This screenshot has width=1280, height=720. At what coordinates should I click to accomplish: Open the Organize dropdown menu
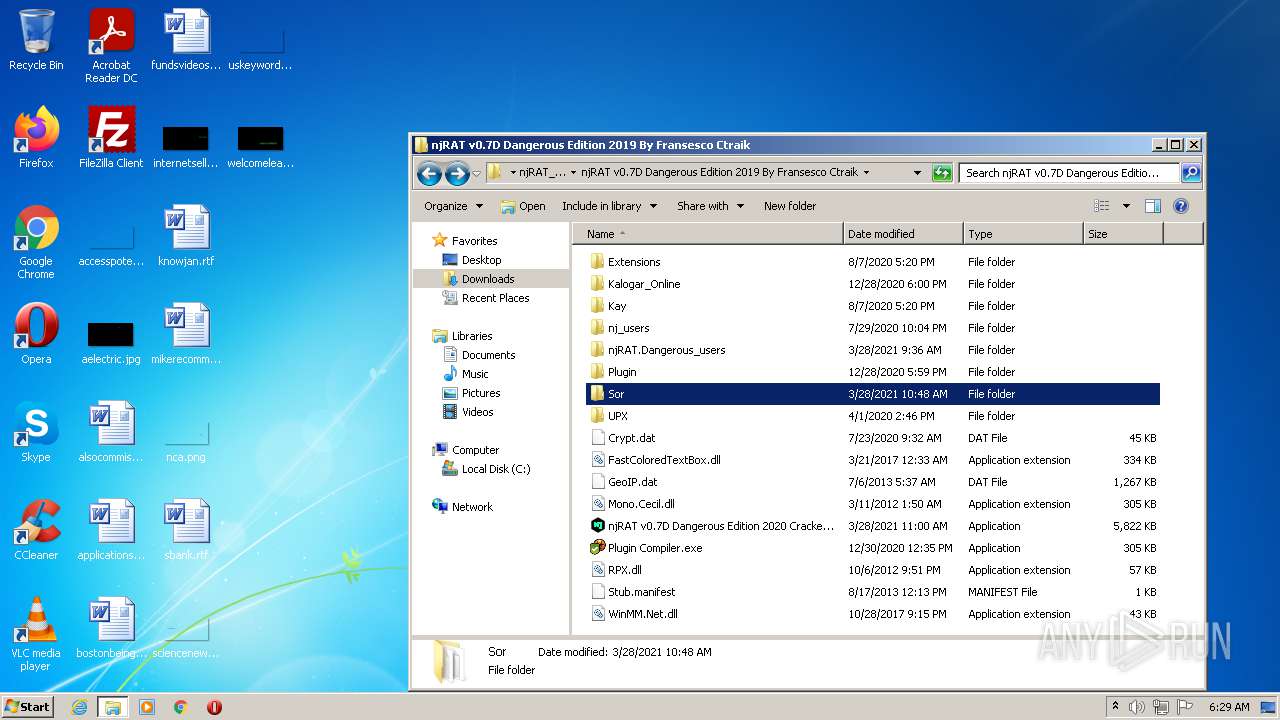[453, 206]
